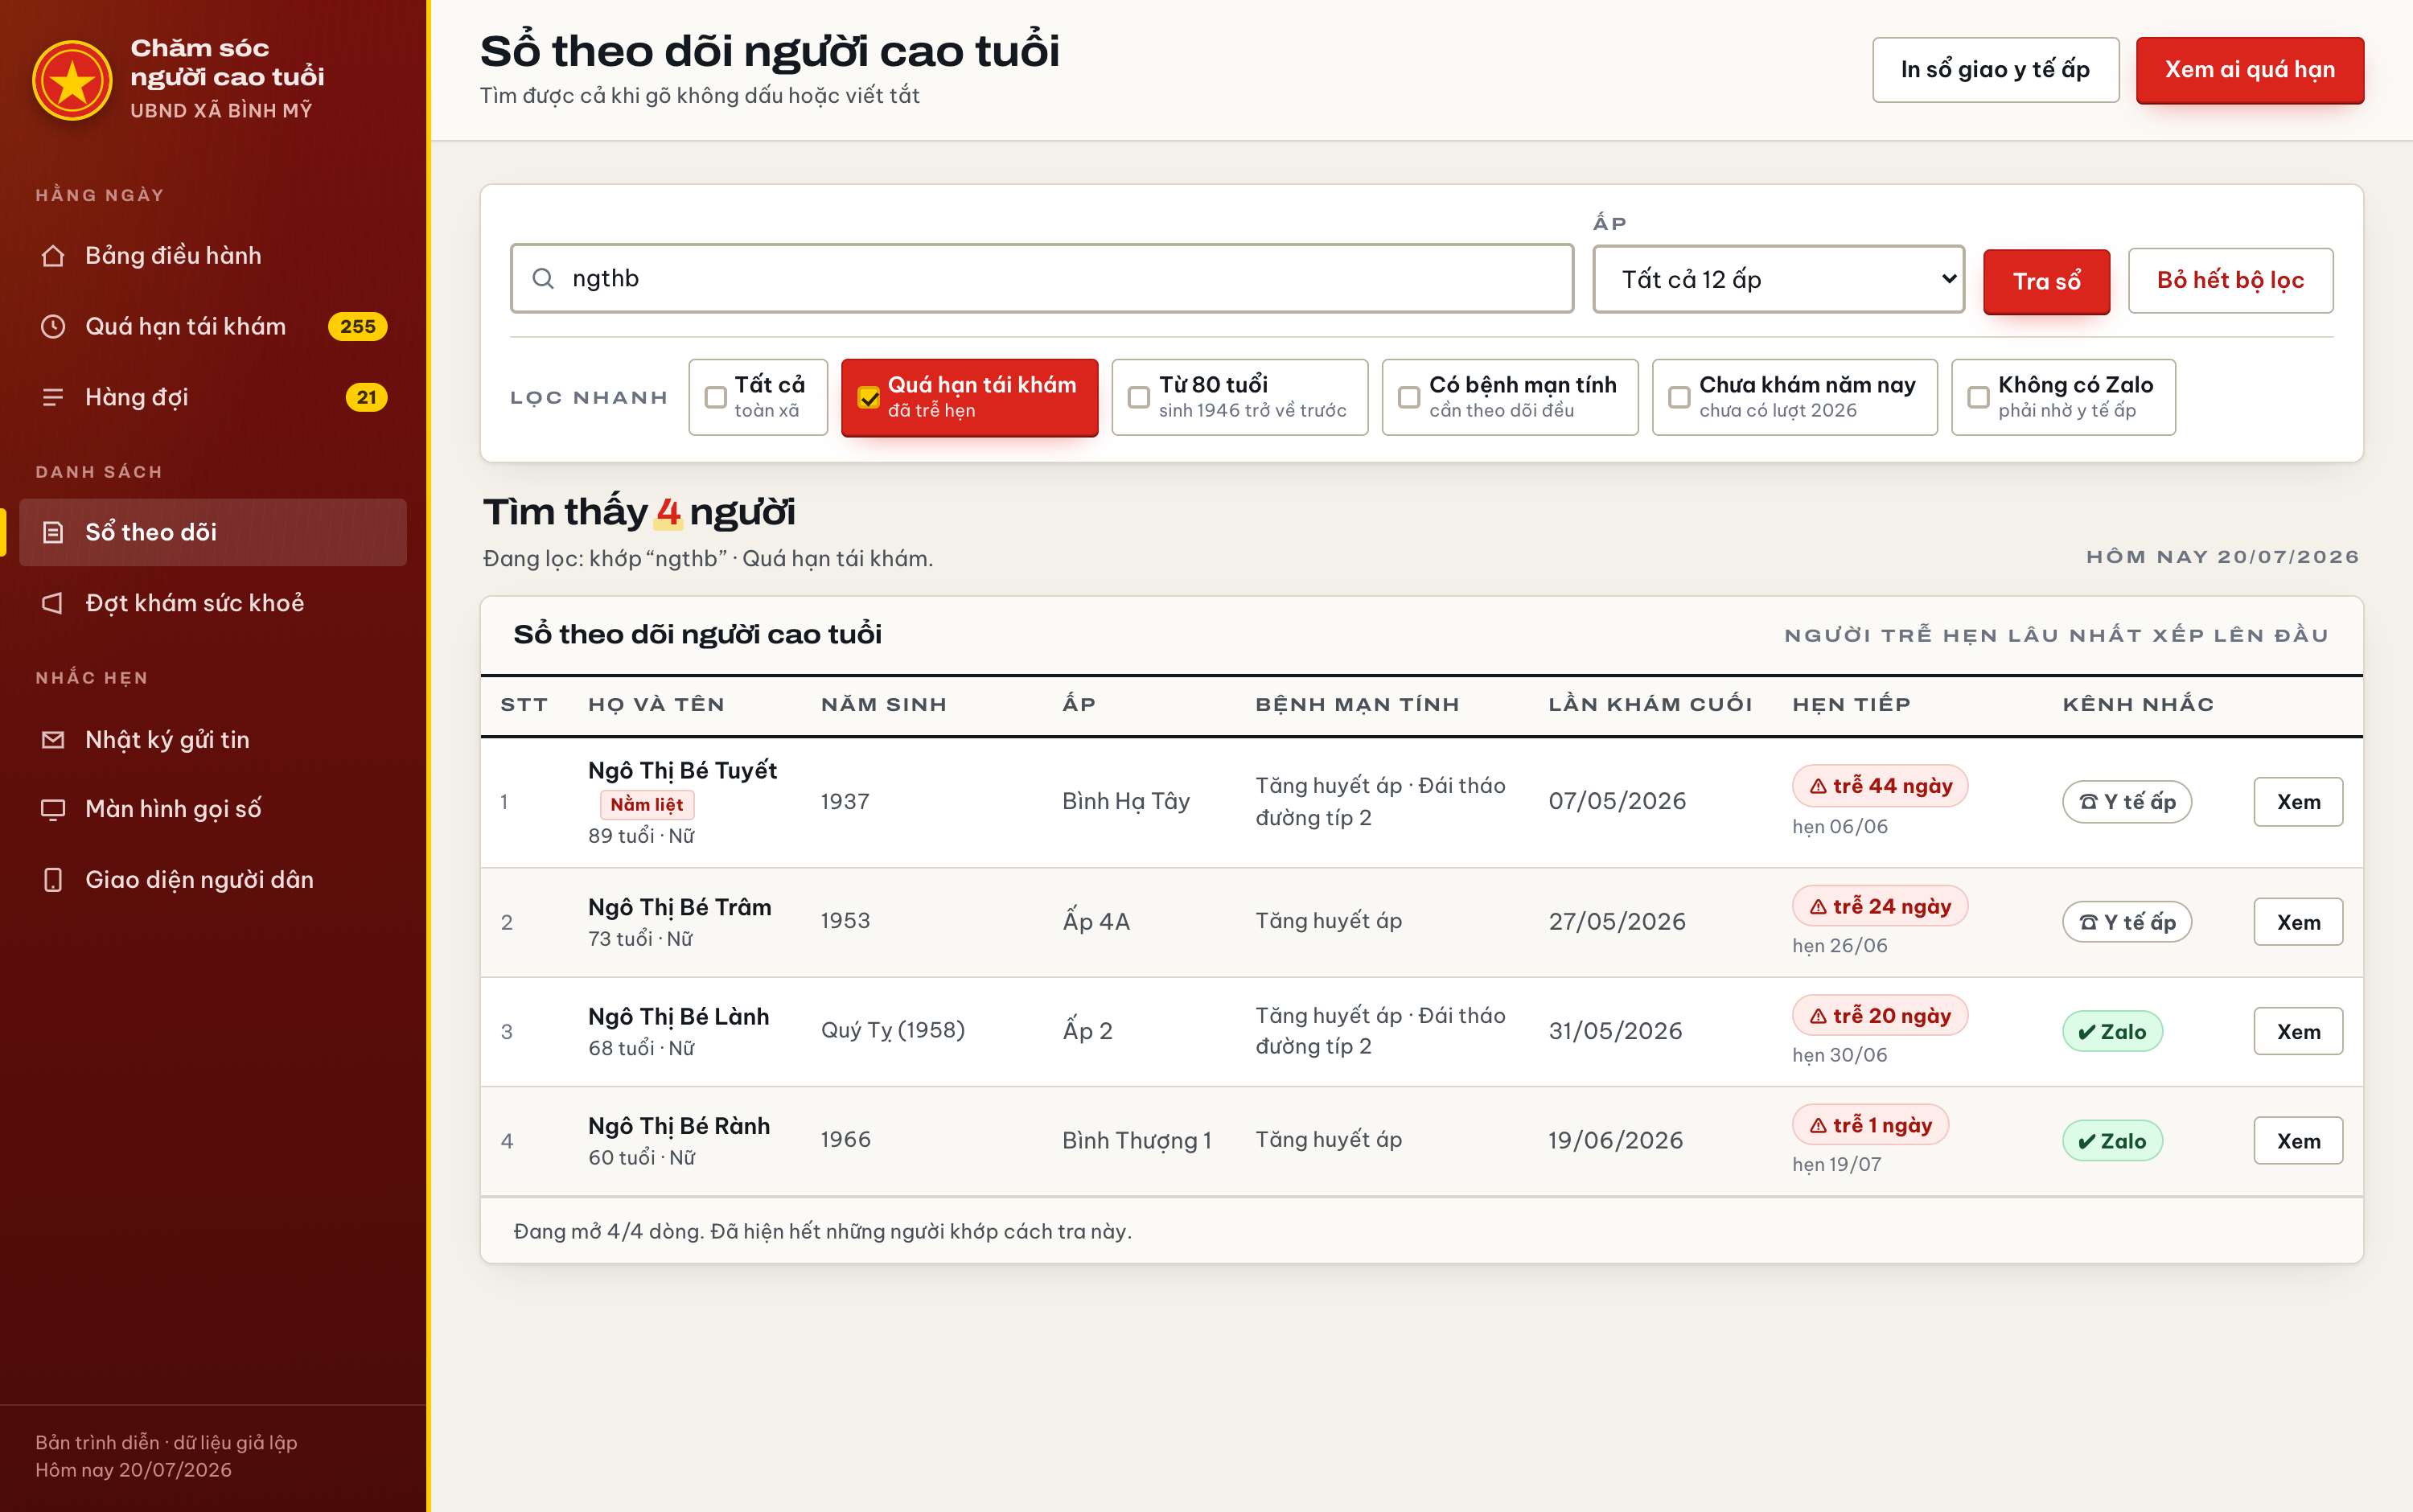The image size is (2413, 1512).
Task: Click the phone icon for Giao diện người dân
Action: point(53,880)
